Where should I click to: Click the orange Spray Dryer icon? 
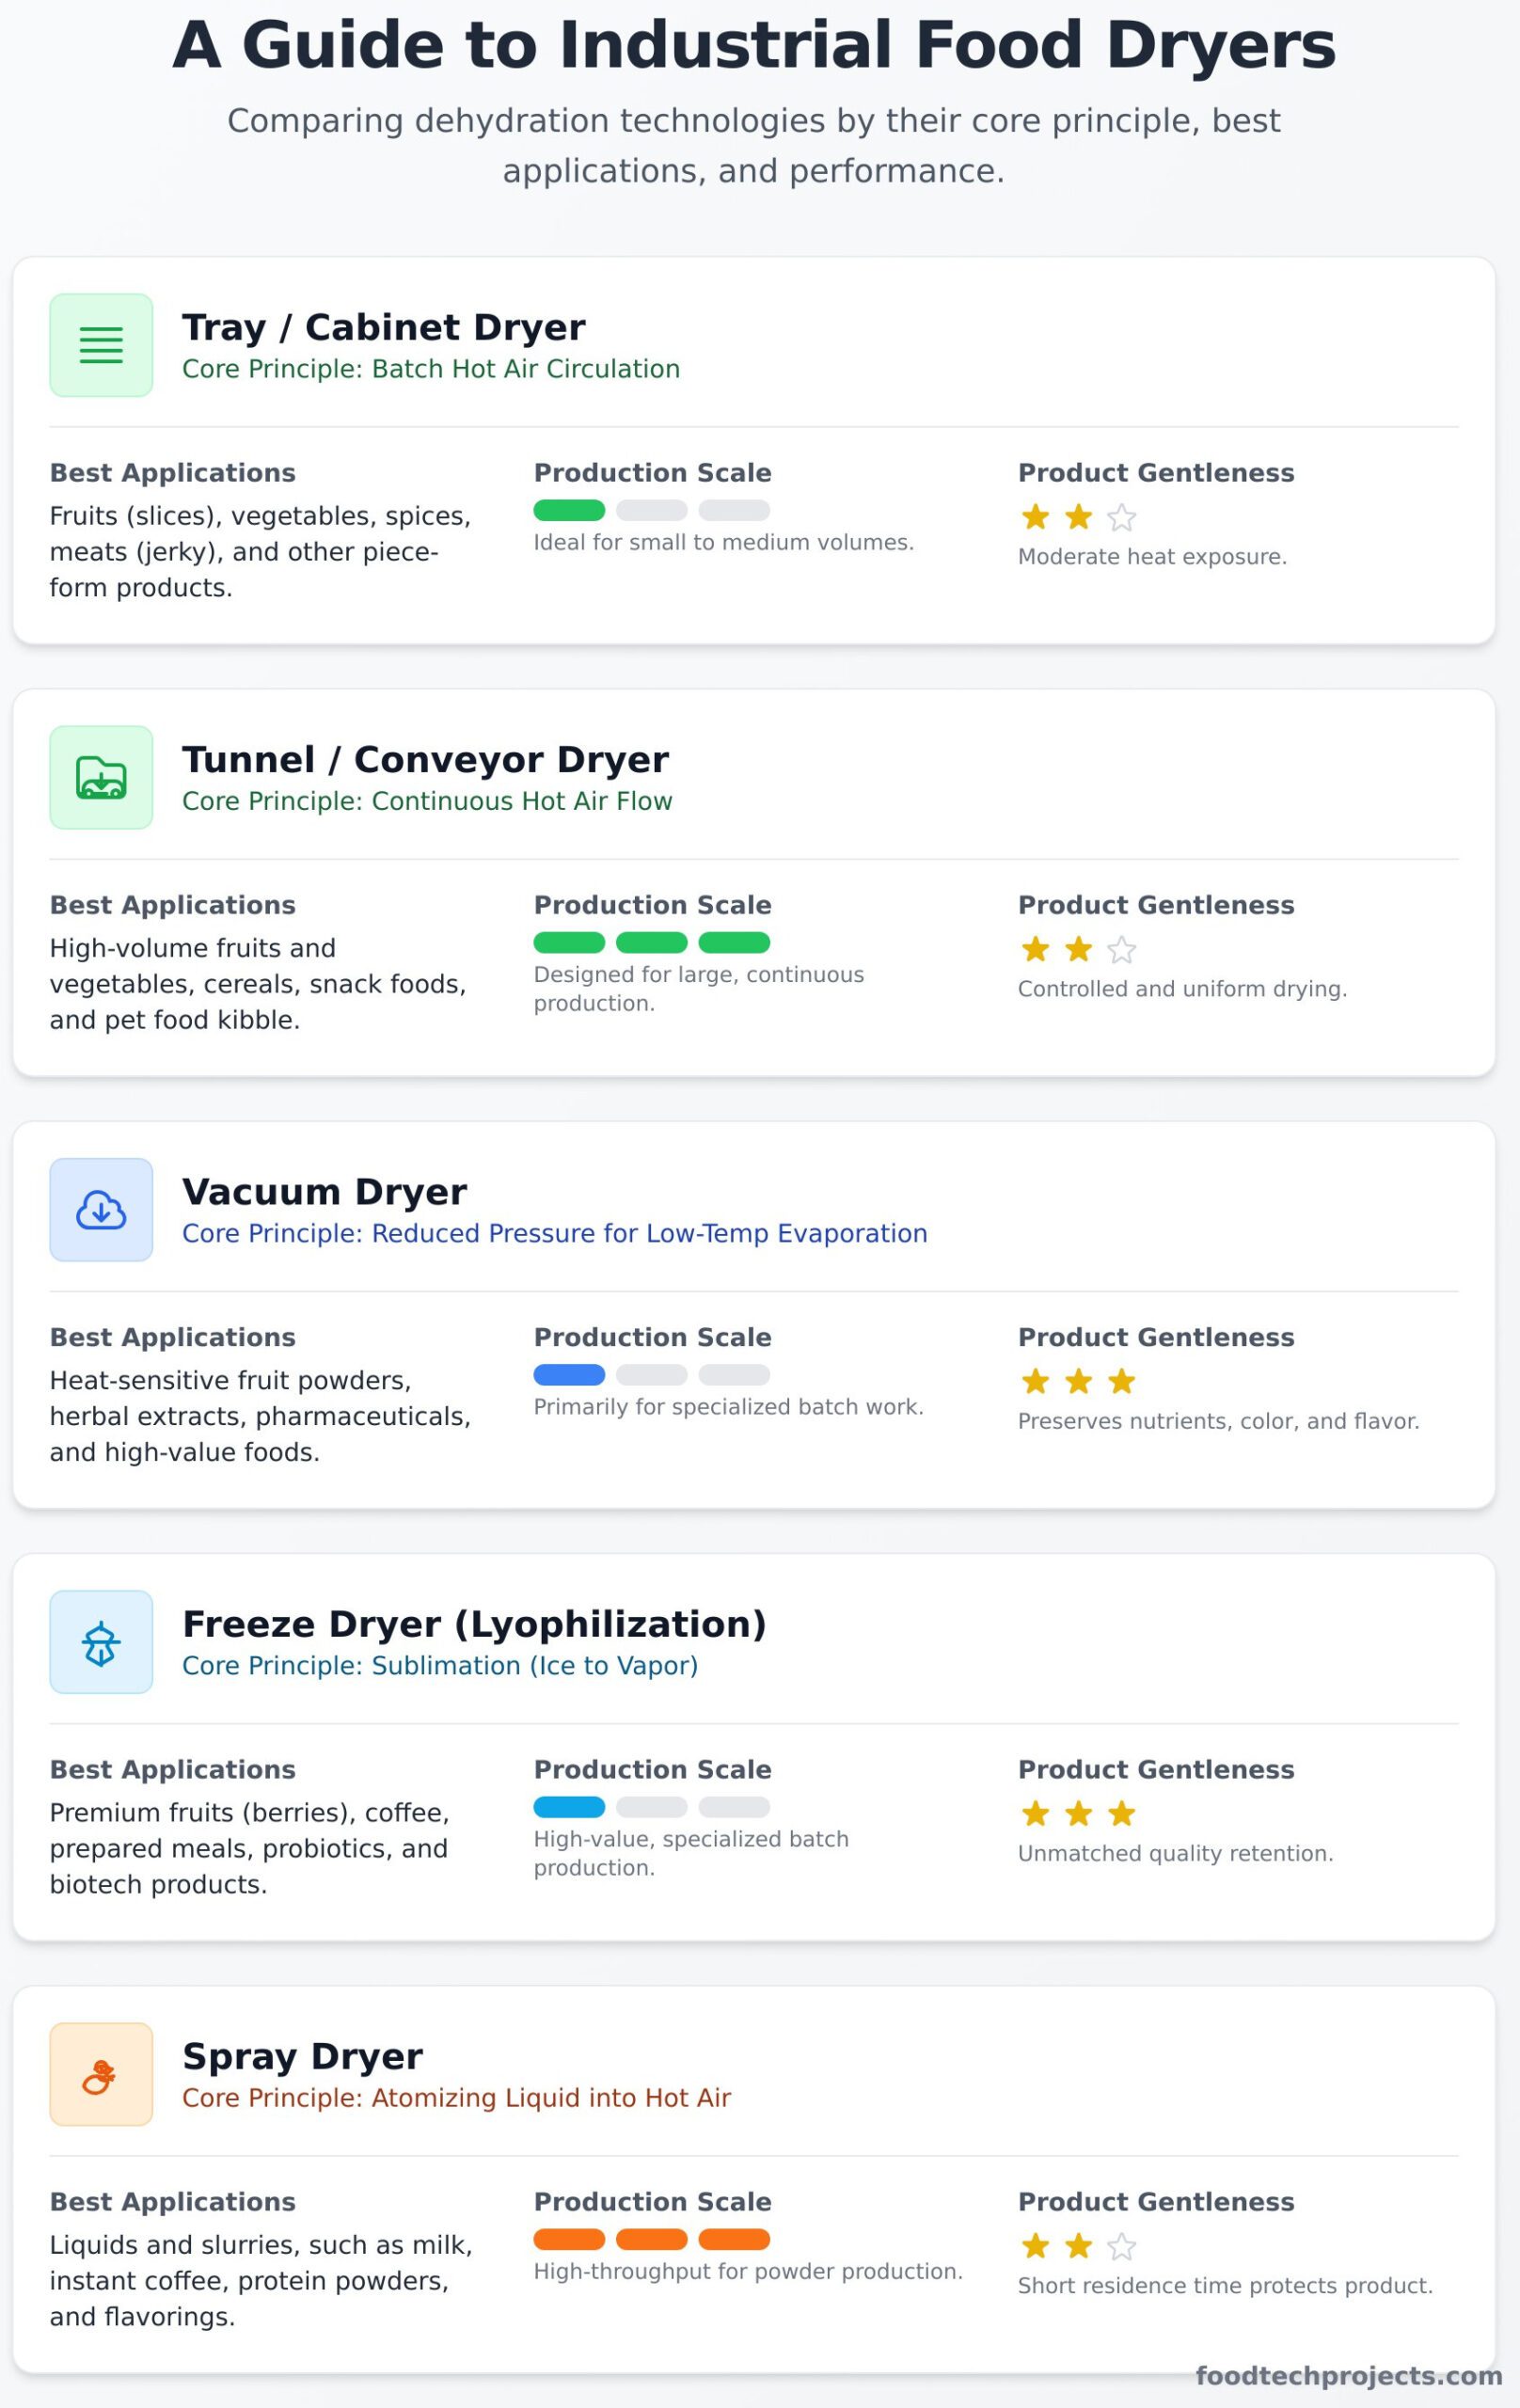click(101, 2074)
